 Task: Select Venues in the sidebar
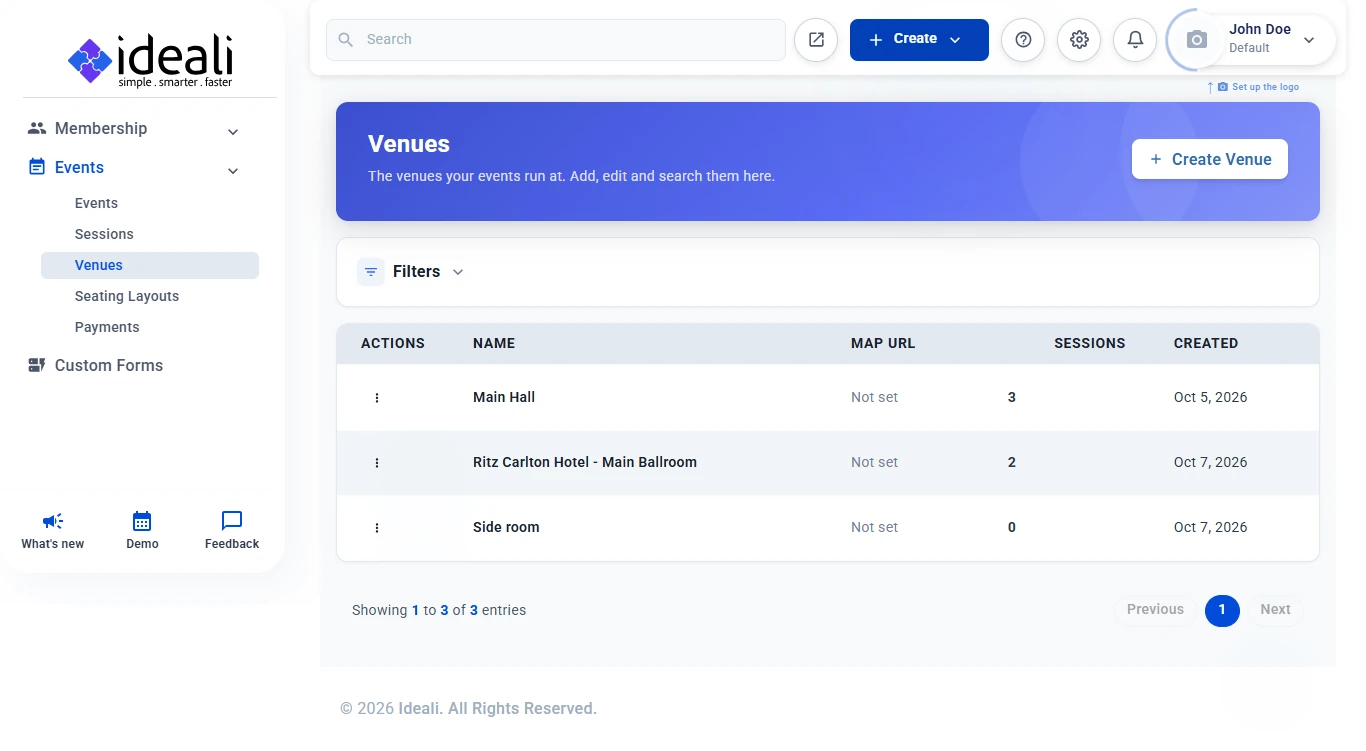[150, 265]
